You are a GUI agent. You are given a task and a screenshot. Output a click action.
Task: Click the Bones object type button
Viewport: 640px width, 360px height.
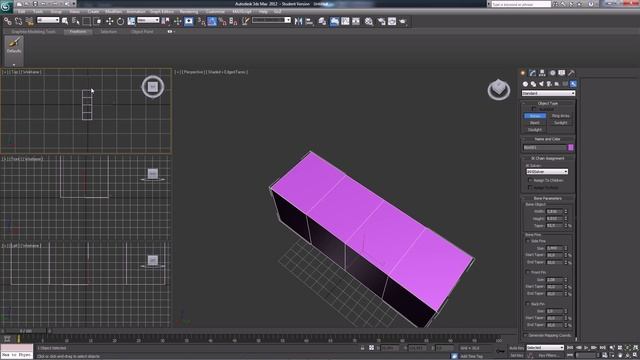(x=535, y=116)
